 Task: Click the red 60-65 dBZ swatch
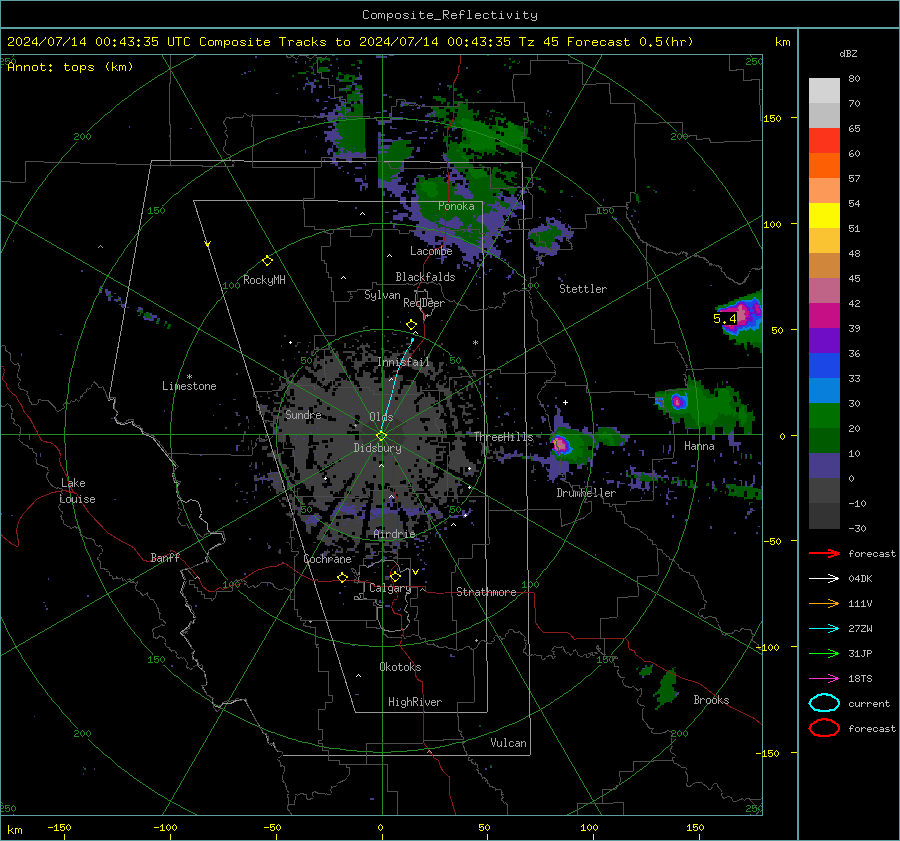click(824, 141)
